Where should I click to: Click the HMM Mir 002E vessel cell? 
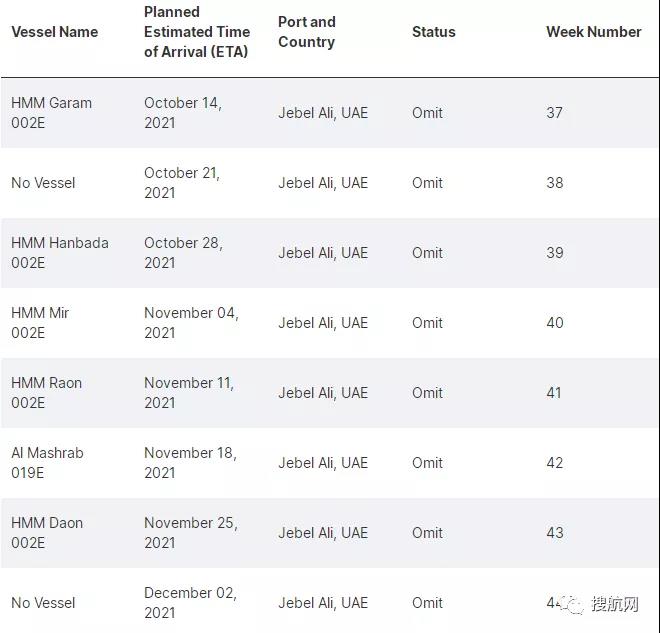click(40, 323)
